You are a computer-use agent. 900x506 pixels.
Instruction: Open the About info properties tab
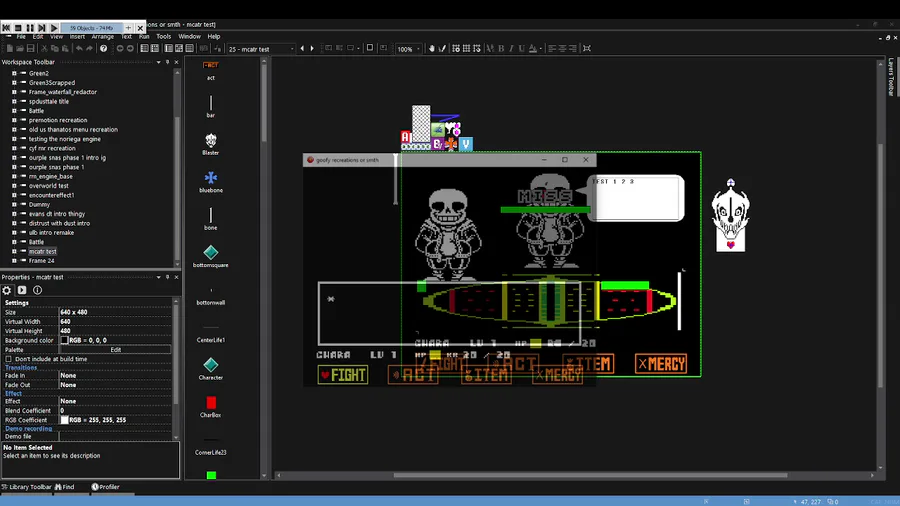click(x=37, y=290)
